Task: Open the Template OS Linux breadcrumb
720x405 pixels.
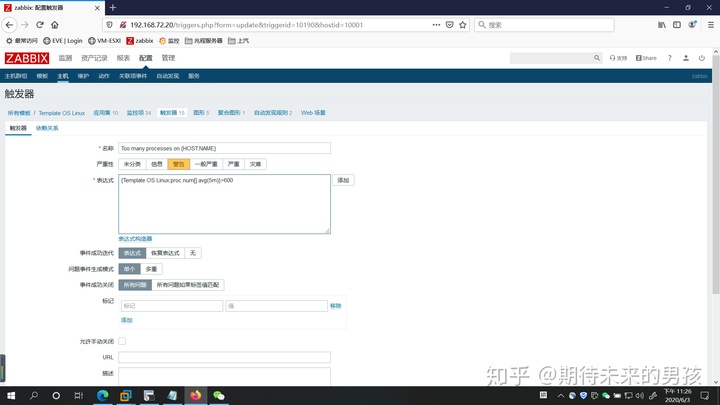Action: click(x=62, y=113)
